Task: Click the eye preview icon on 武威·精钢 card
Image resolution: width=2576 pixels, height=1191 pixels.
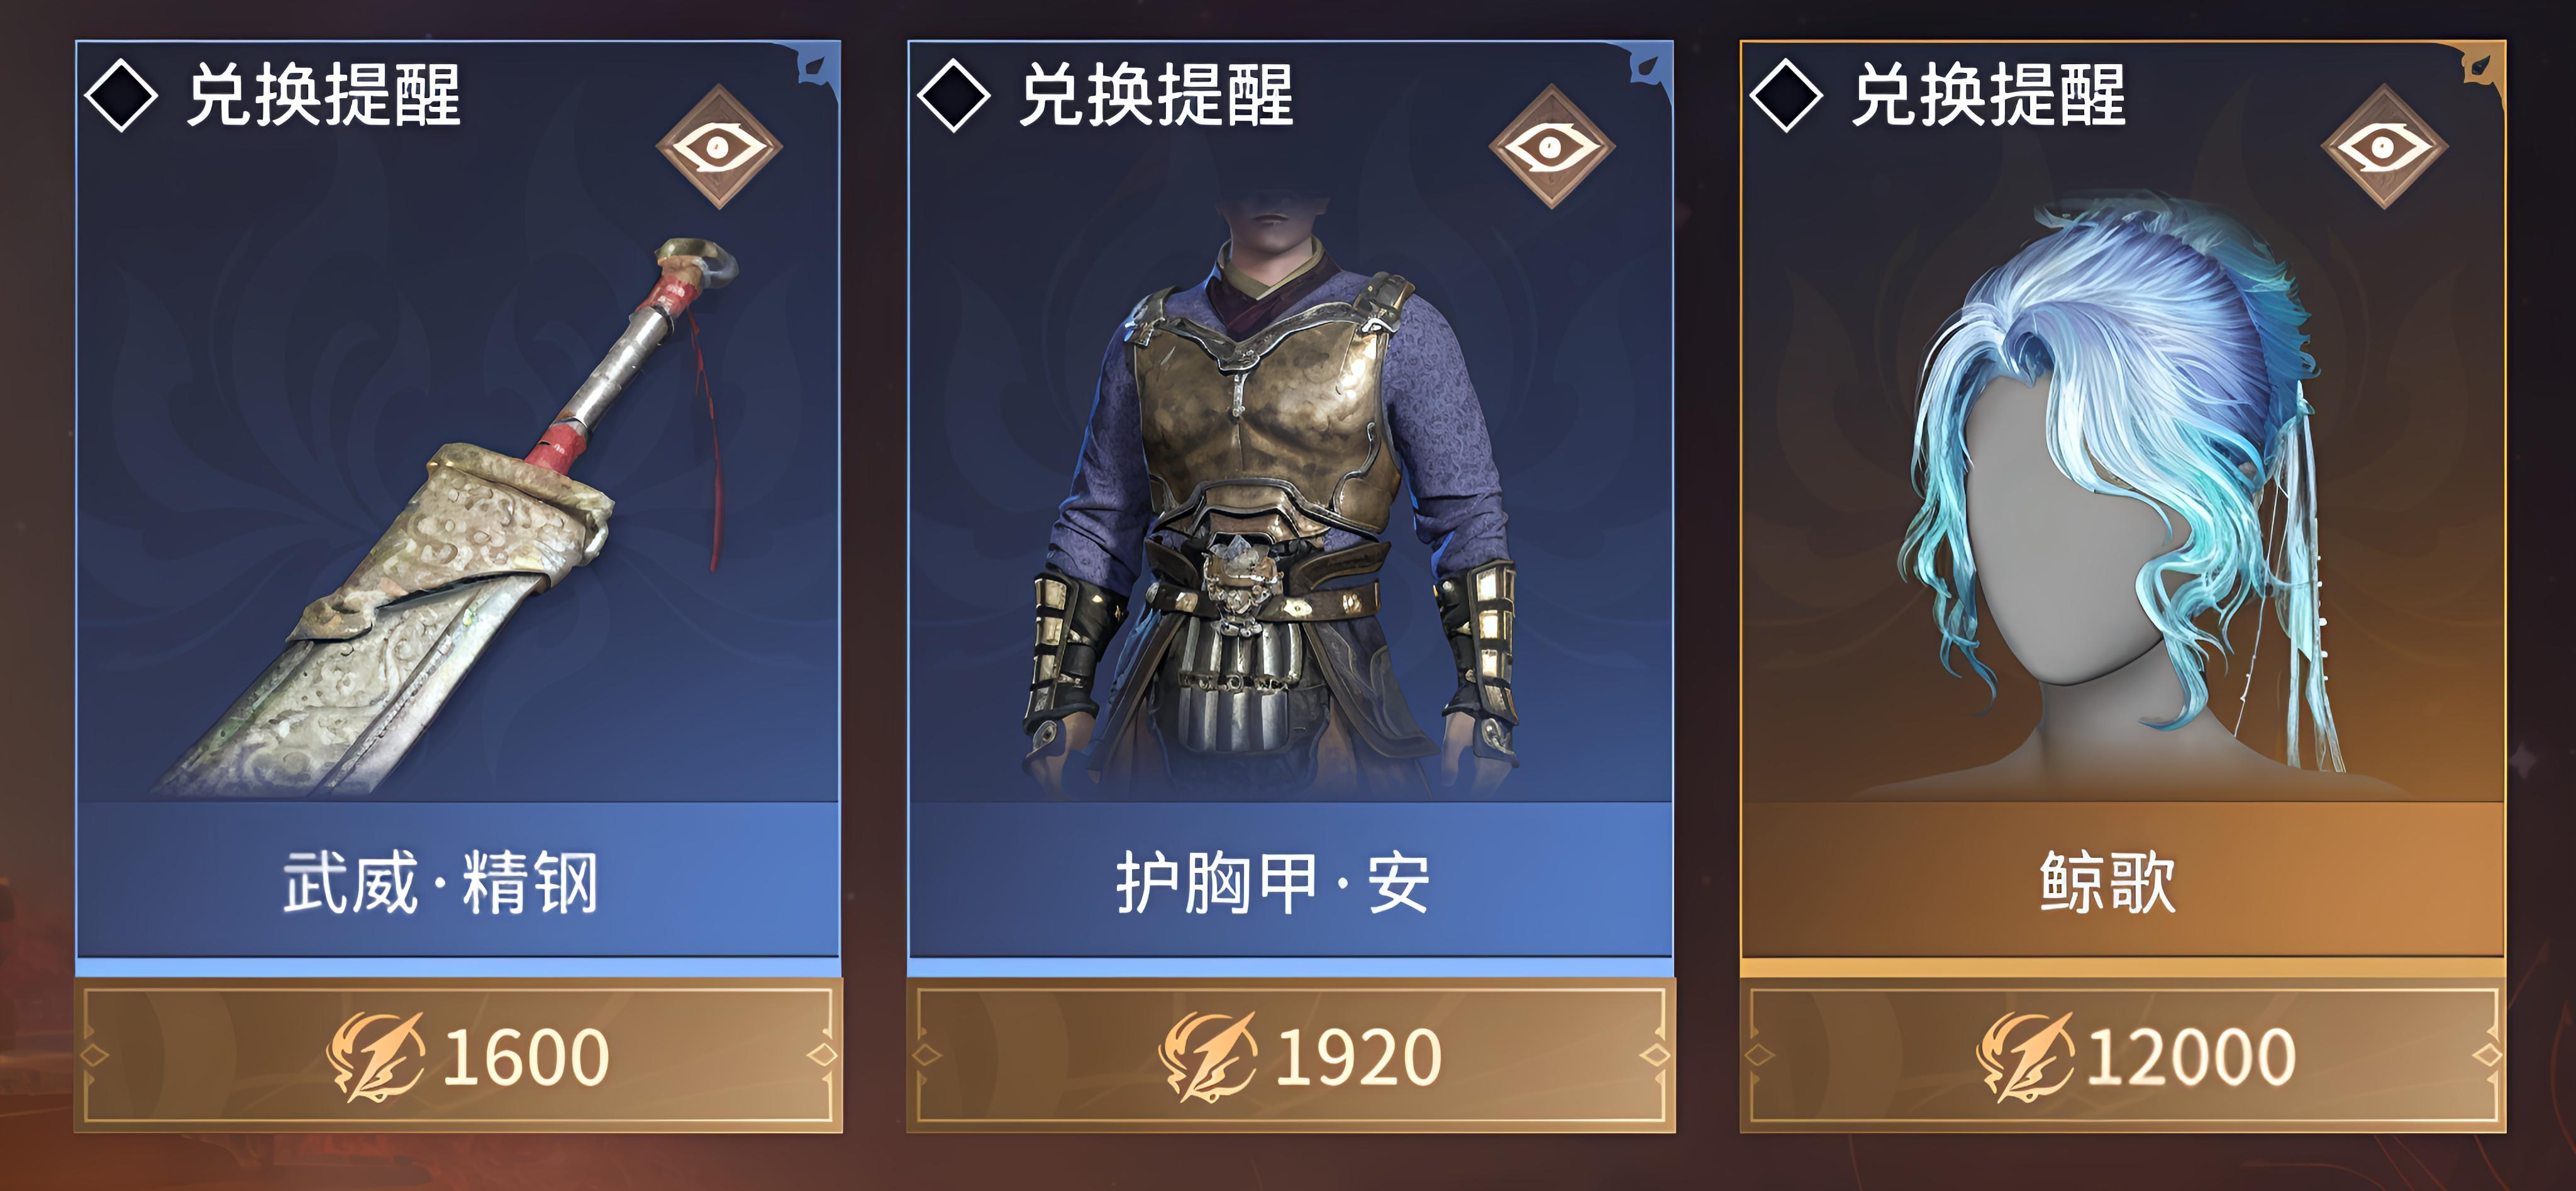Action: point(719,147)
